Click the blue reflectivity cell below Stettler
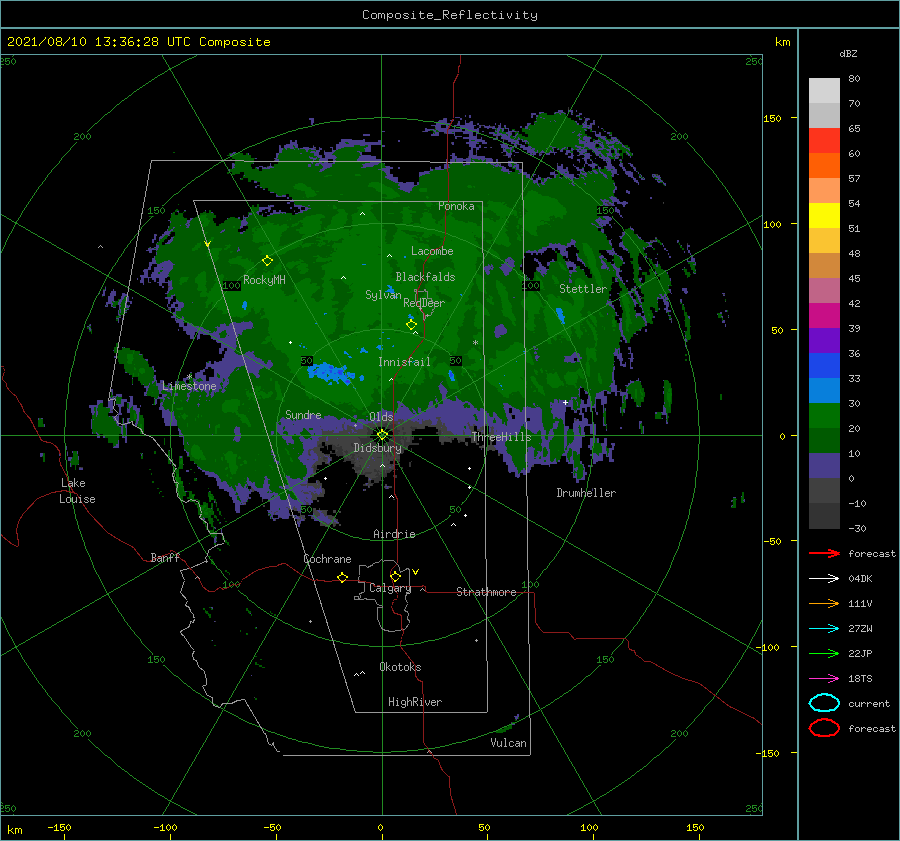Viewport: 900px width, 841px height. (560, 315)
